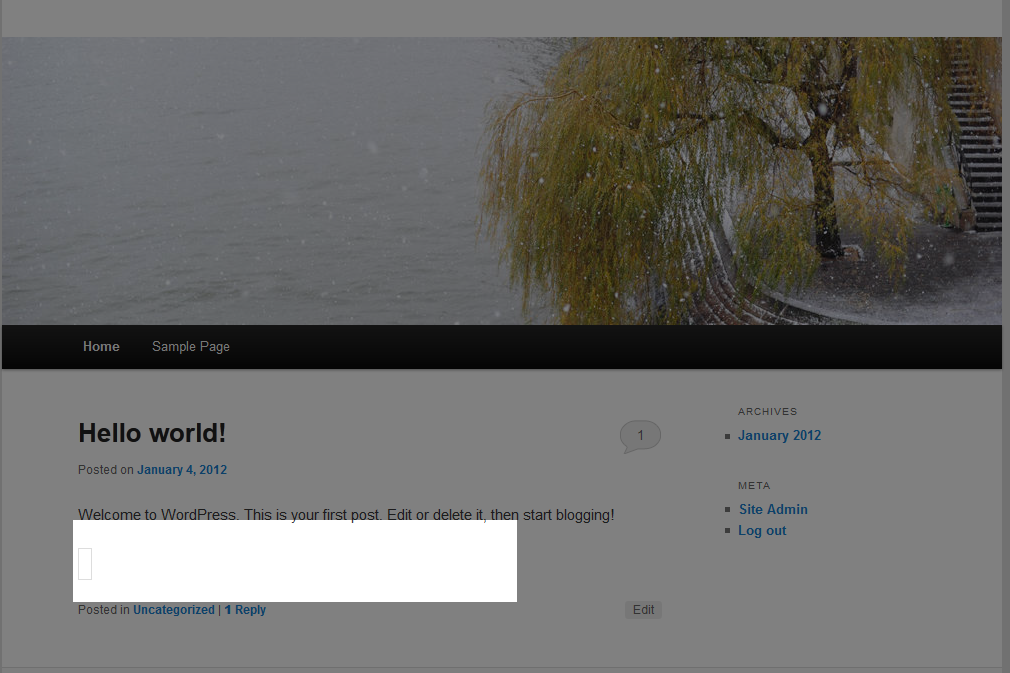View the January 2012 archive

coord(779,436)
